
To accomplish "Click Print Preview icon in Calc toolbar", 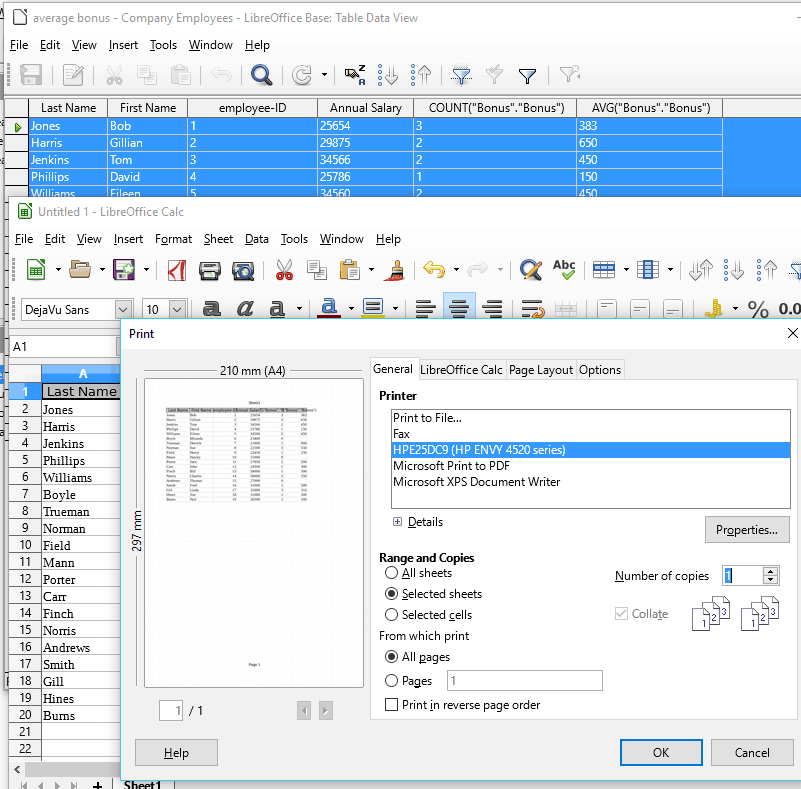I will tap(243, 270).
